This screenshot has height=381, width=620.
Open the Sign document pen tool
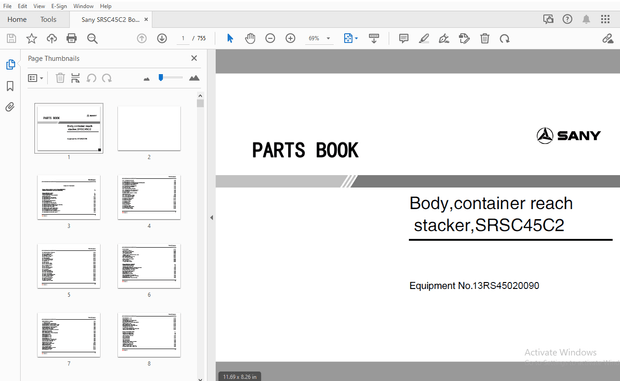444,38
